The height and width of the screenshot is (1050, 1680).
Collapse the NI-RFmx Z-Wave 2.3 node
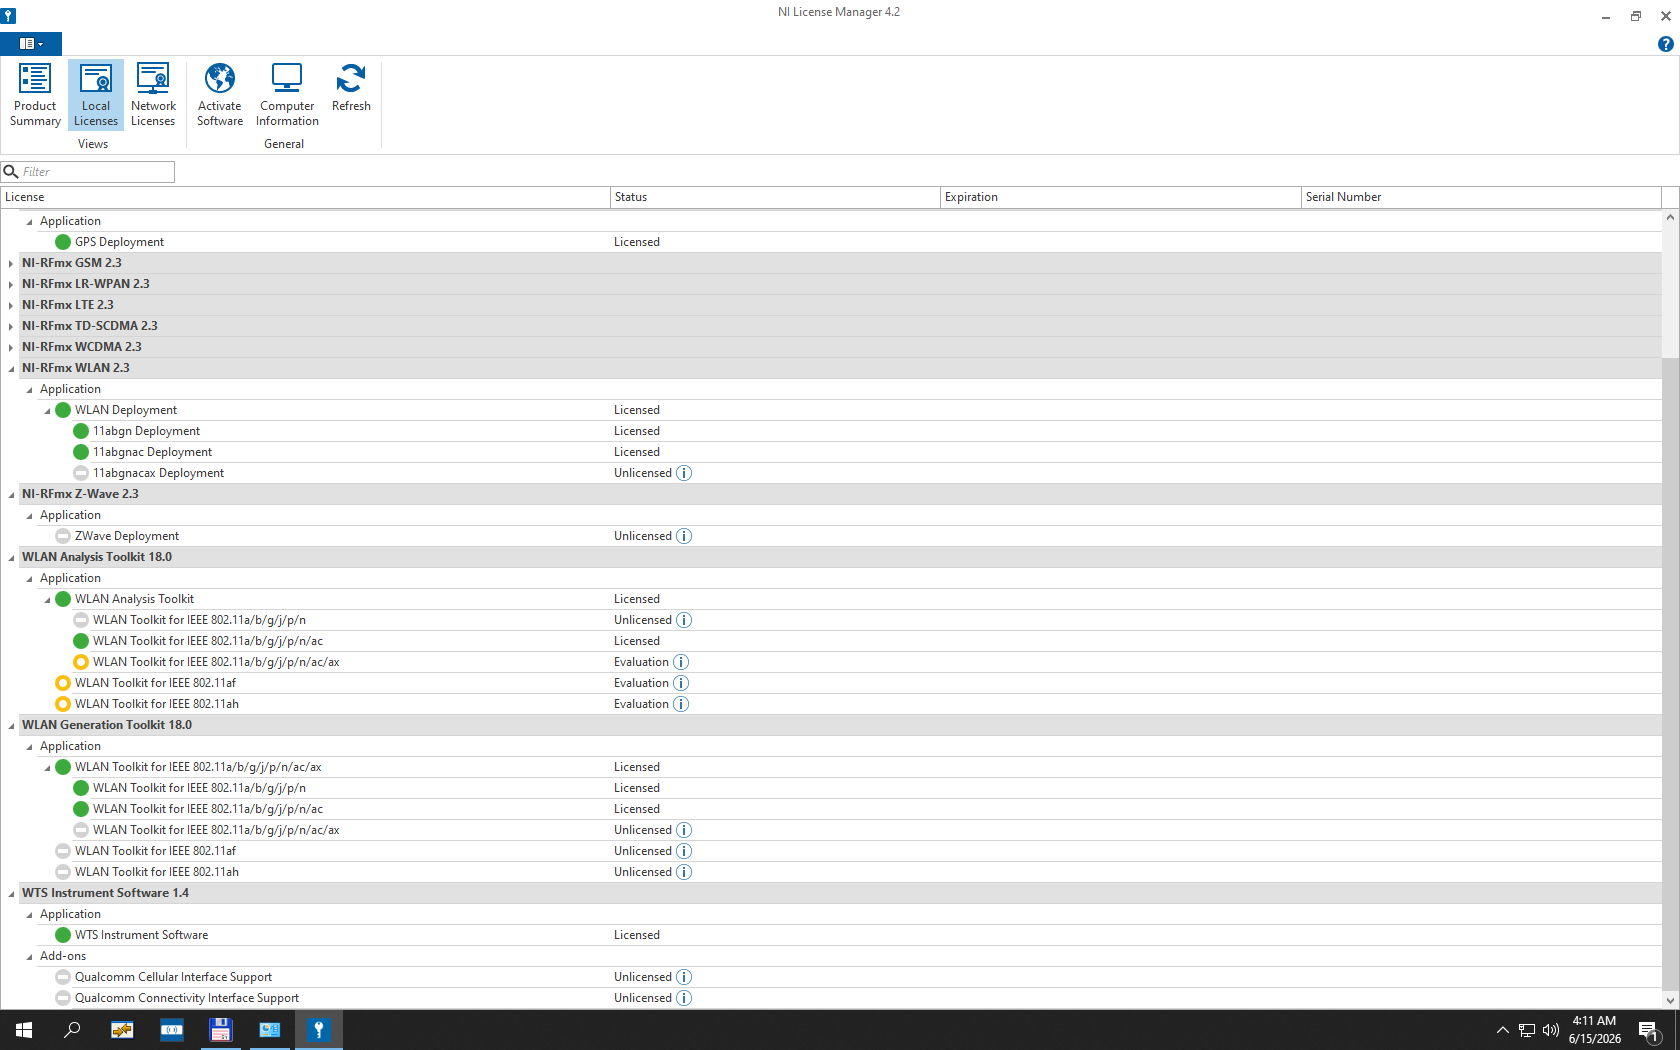(11, 495)
